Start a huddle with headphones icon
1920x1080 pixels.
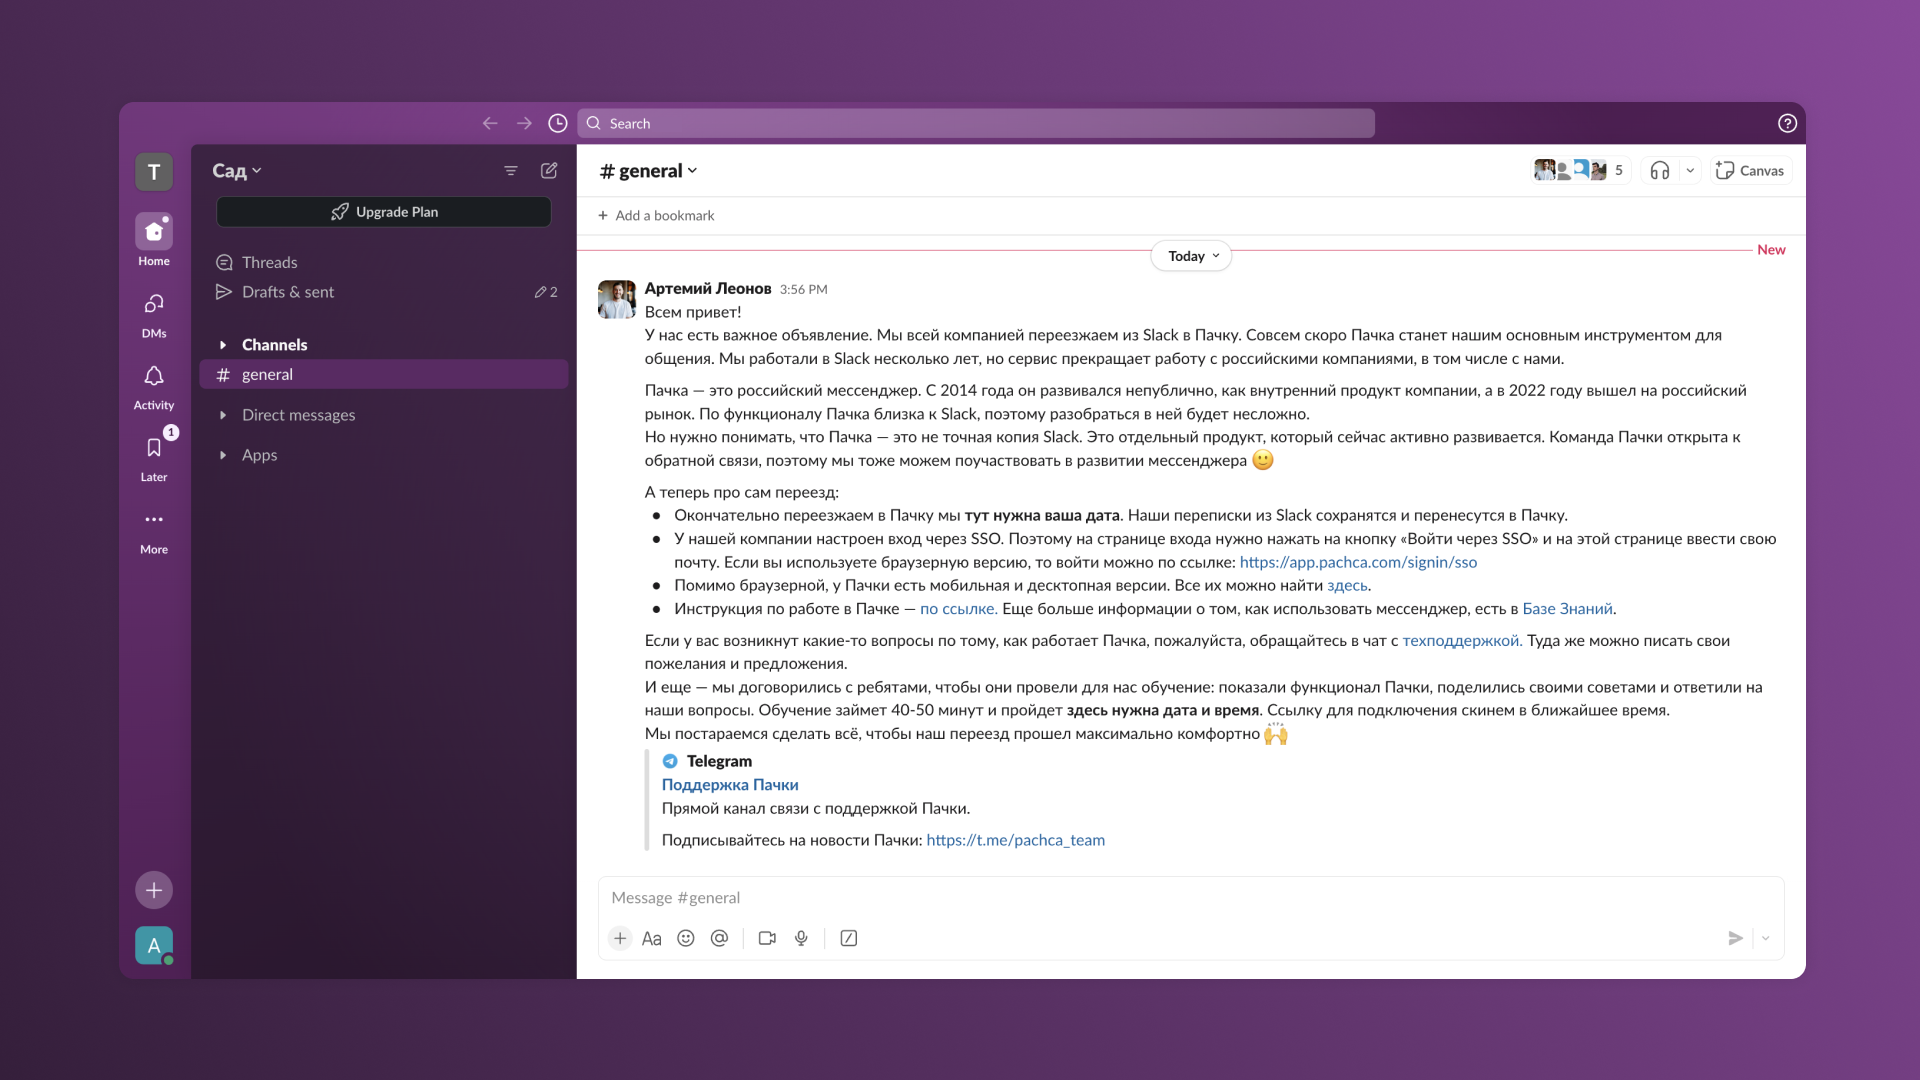[x=1660, y=171]
